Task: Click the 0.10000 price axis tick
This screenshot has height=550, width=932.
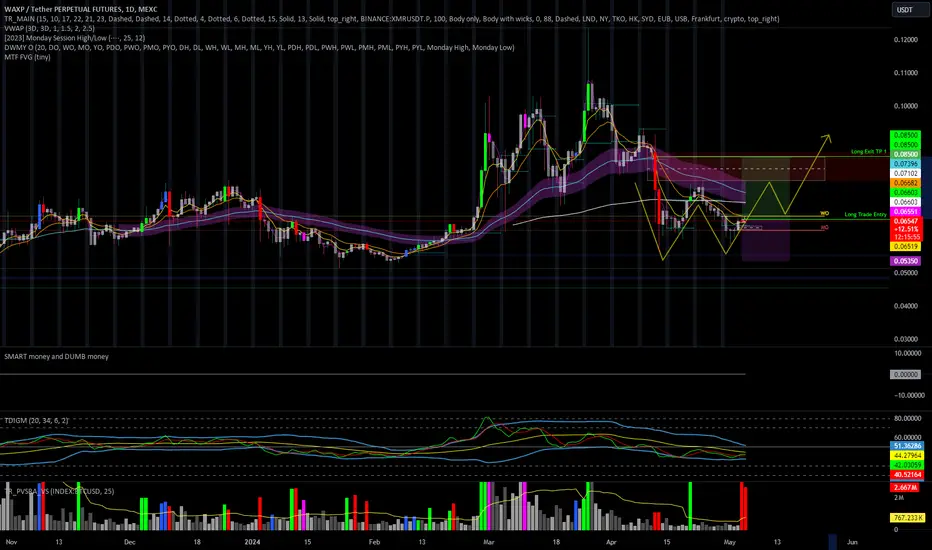Action: pos(906,106)
